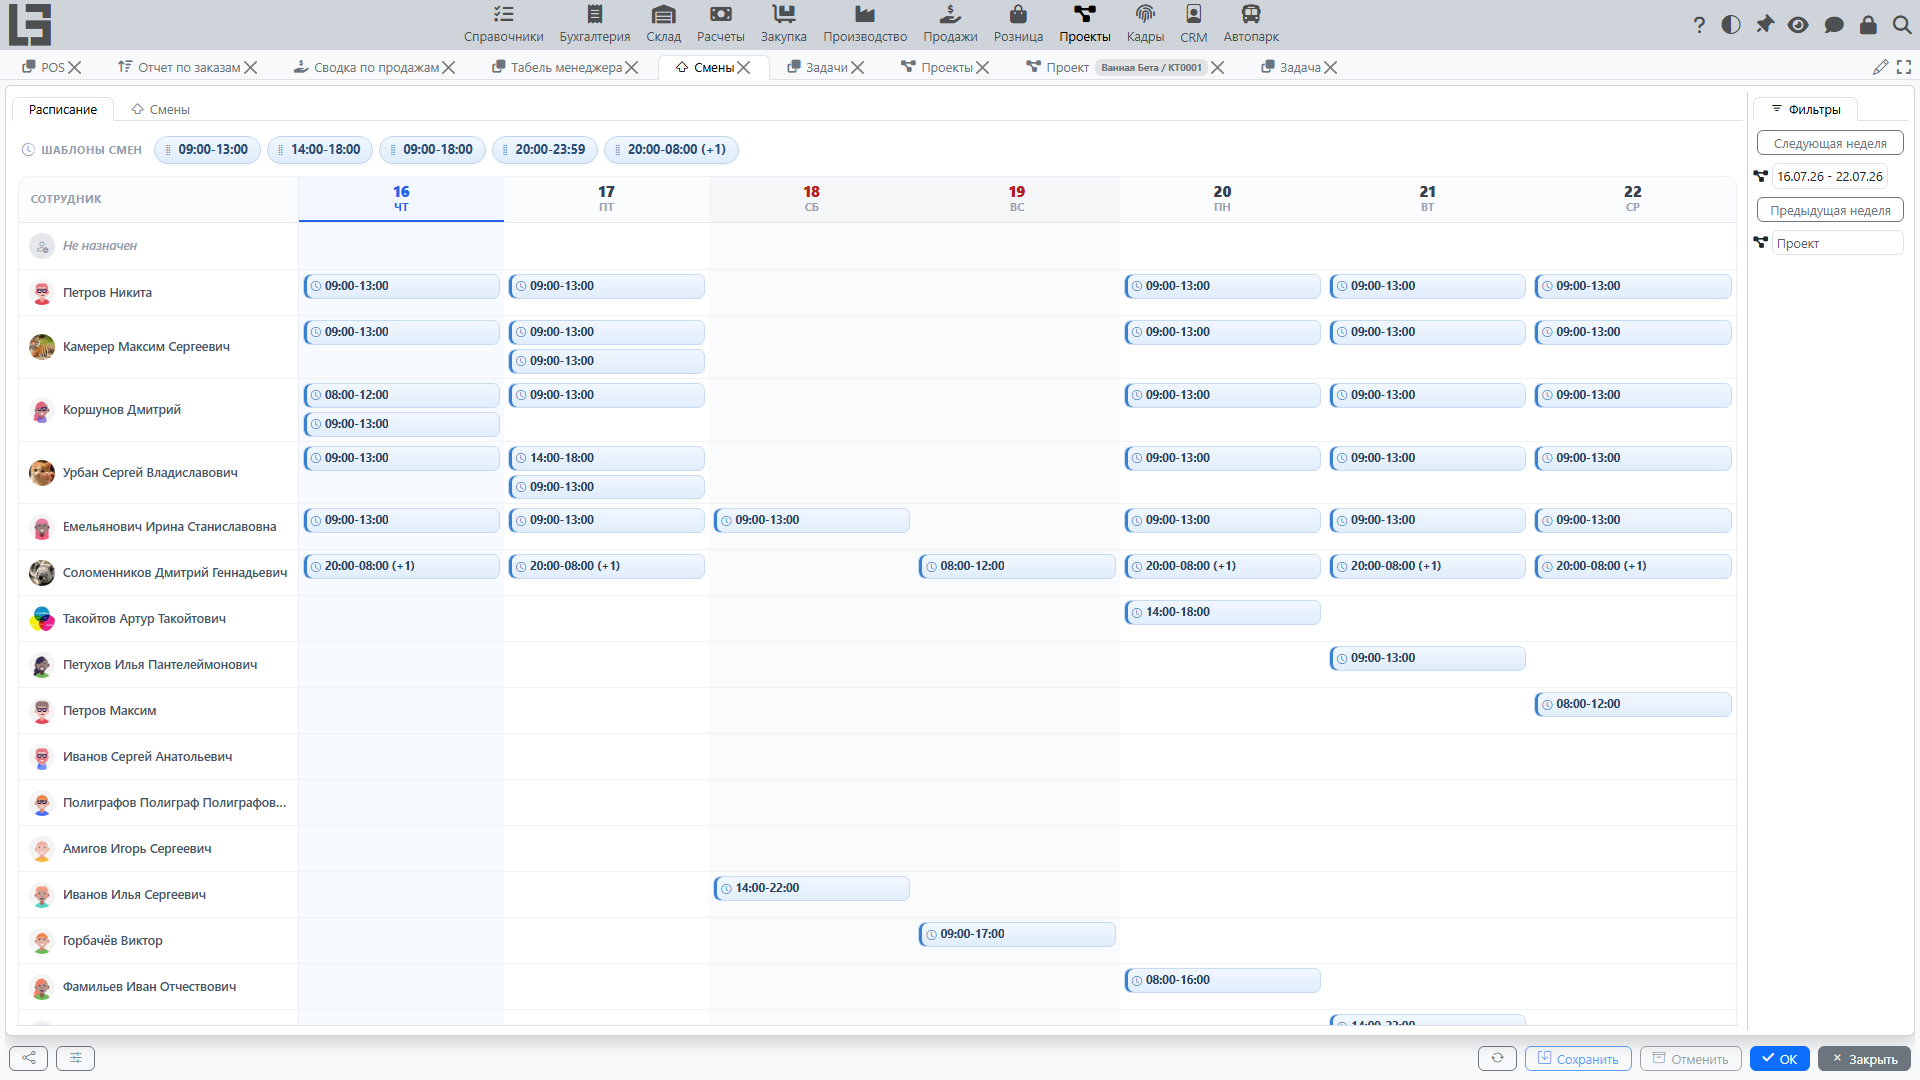The image size is (1920, 1080).
Task: Toggle the eye visibility icon
Action: point(1798,25)
